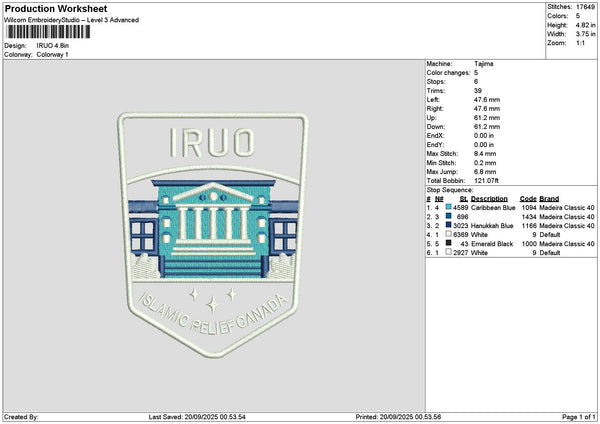Click the 'Code' column header

click(528, 199)
